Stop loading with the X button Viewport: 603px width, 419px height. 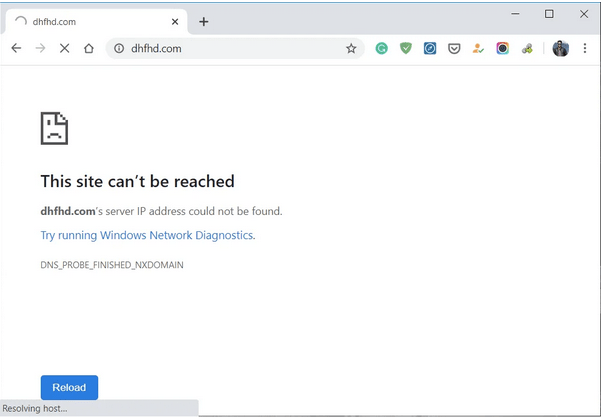(x=65, y=48)
